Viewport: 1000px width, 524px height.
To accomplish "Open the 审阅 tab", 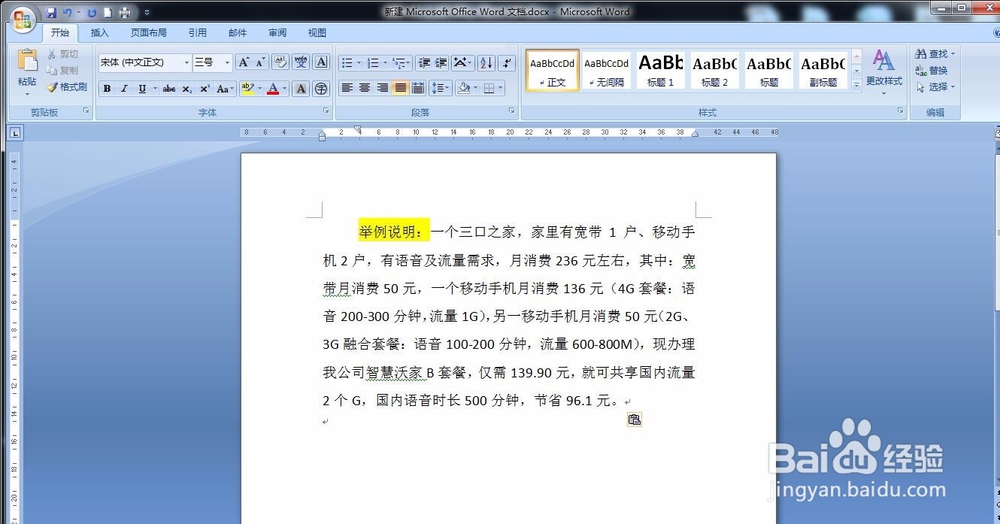I will (277, 33).
